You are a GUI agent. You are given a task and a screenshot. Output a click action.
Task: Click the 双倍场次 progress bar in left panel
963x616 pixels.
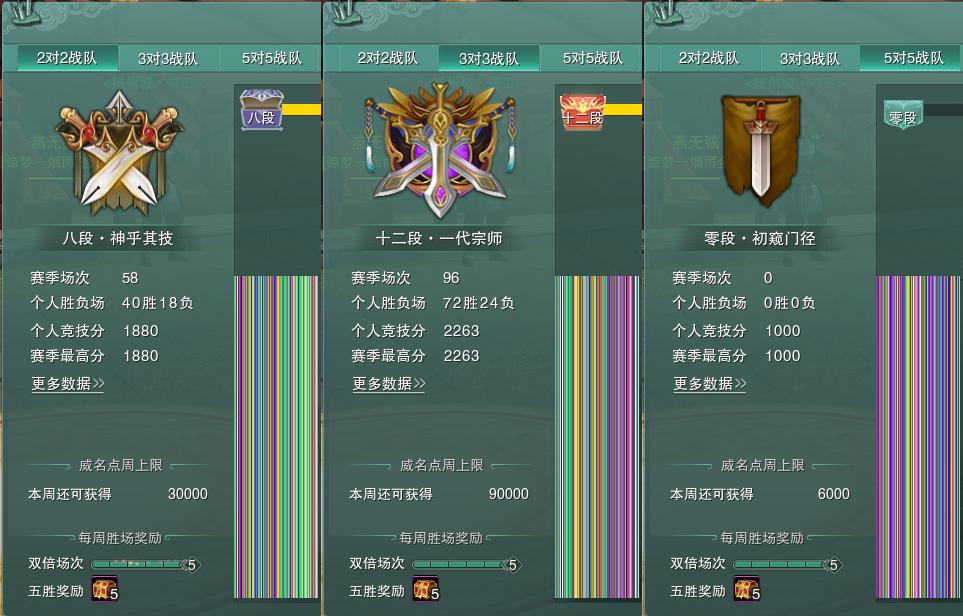[x=146, y=564]
